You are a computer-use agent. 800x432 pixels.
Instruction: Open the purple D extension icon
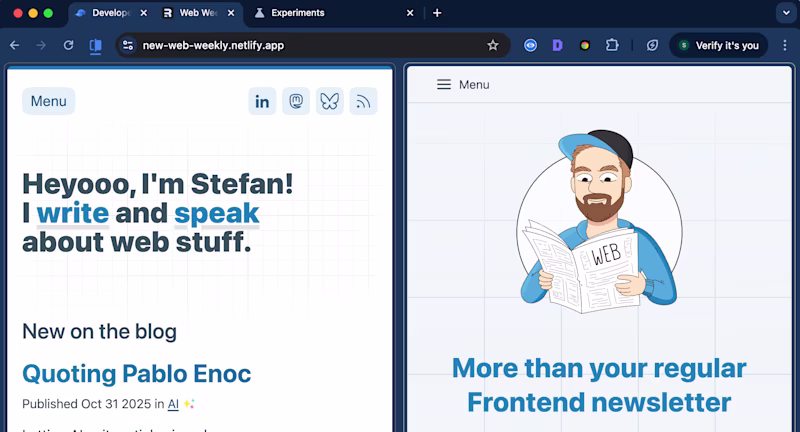point(557,45)
